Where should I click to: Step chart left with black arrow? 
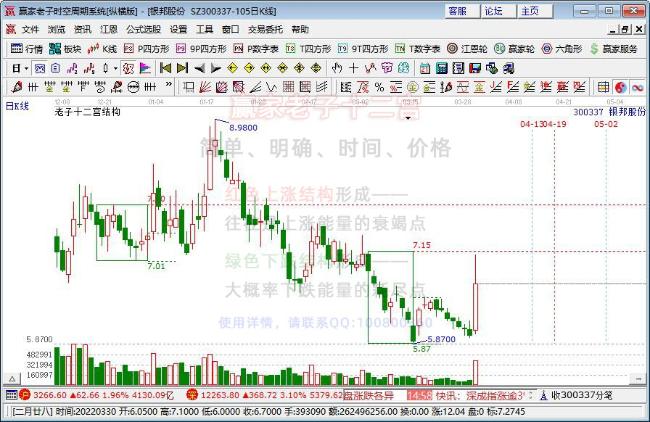[199, 68]
